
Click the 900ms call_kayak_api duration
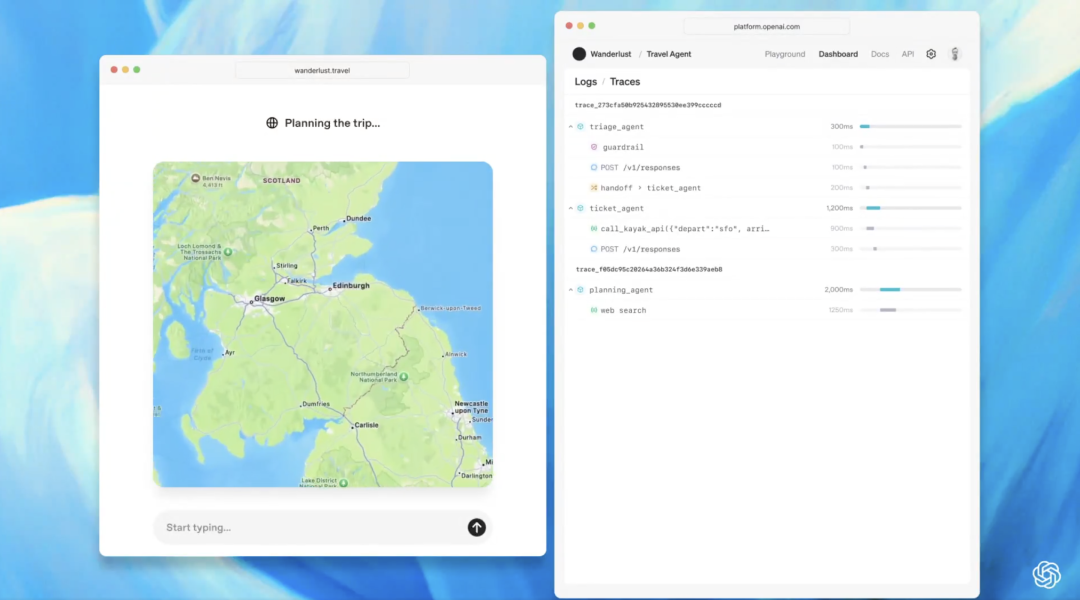point(842,229)
